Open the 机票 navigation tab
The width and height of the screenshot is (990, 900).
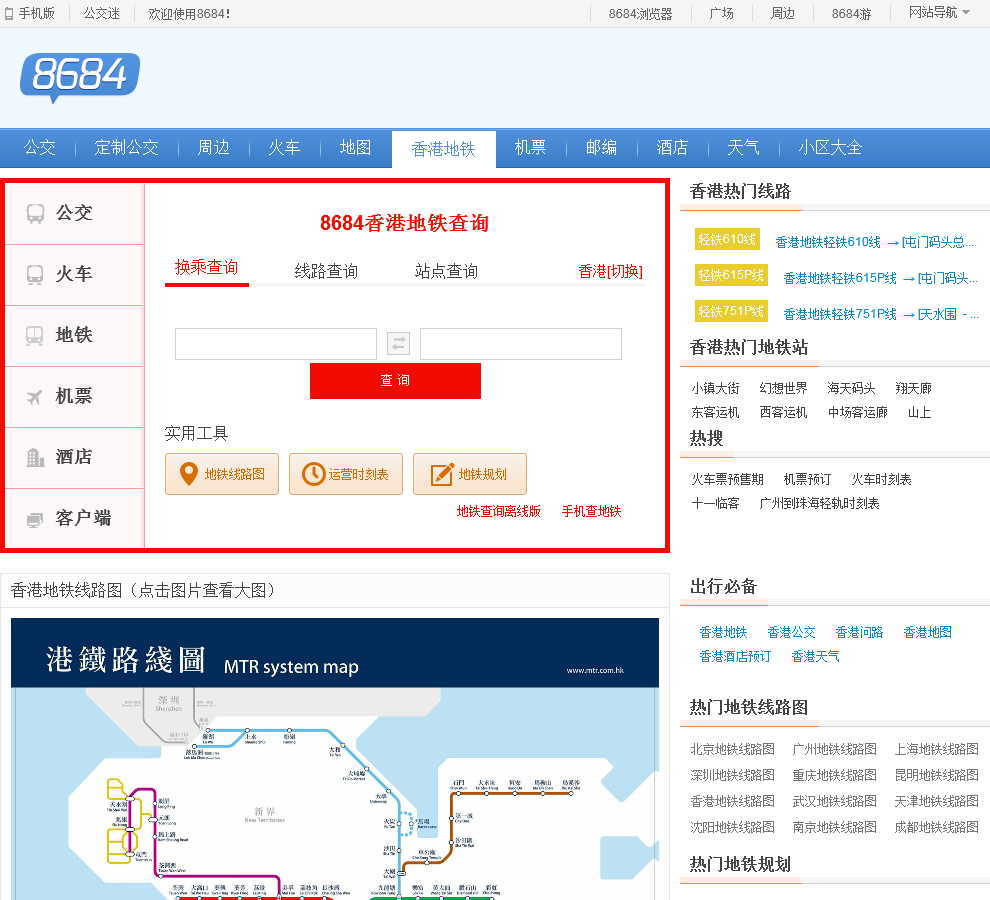[530, 148]
